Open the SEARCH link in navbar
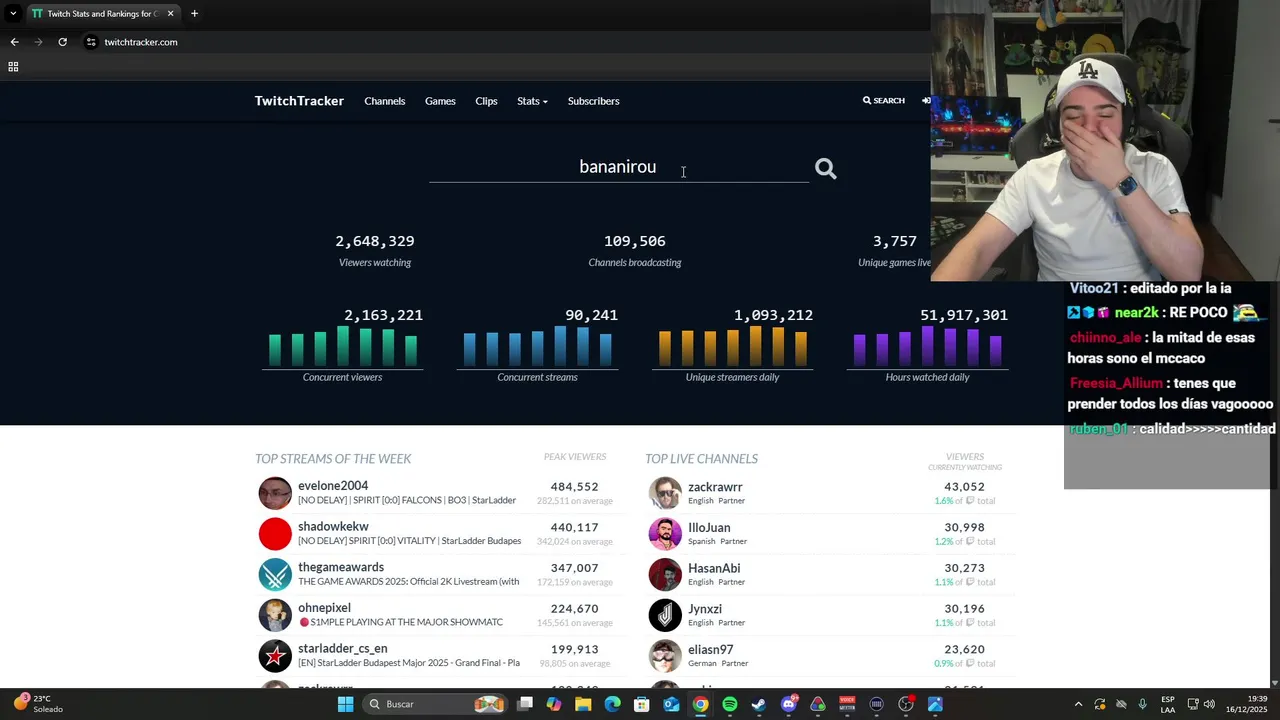The width and height of the screenshot is (1280, 720). tap(884, 101)
